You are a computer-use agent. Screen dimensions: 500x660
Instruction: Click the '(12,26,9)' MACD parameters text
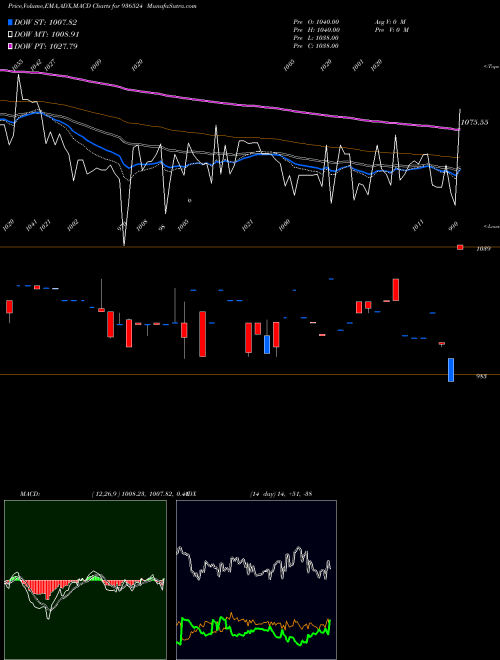(x=106, y=494)
